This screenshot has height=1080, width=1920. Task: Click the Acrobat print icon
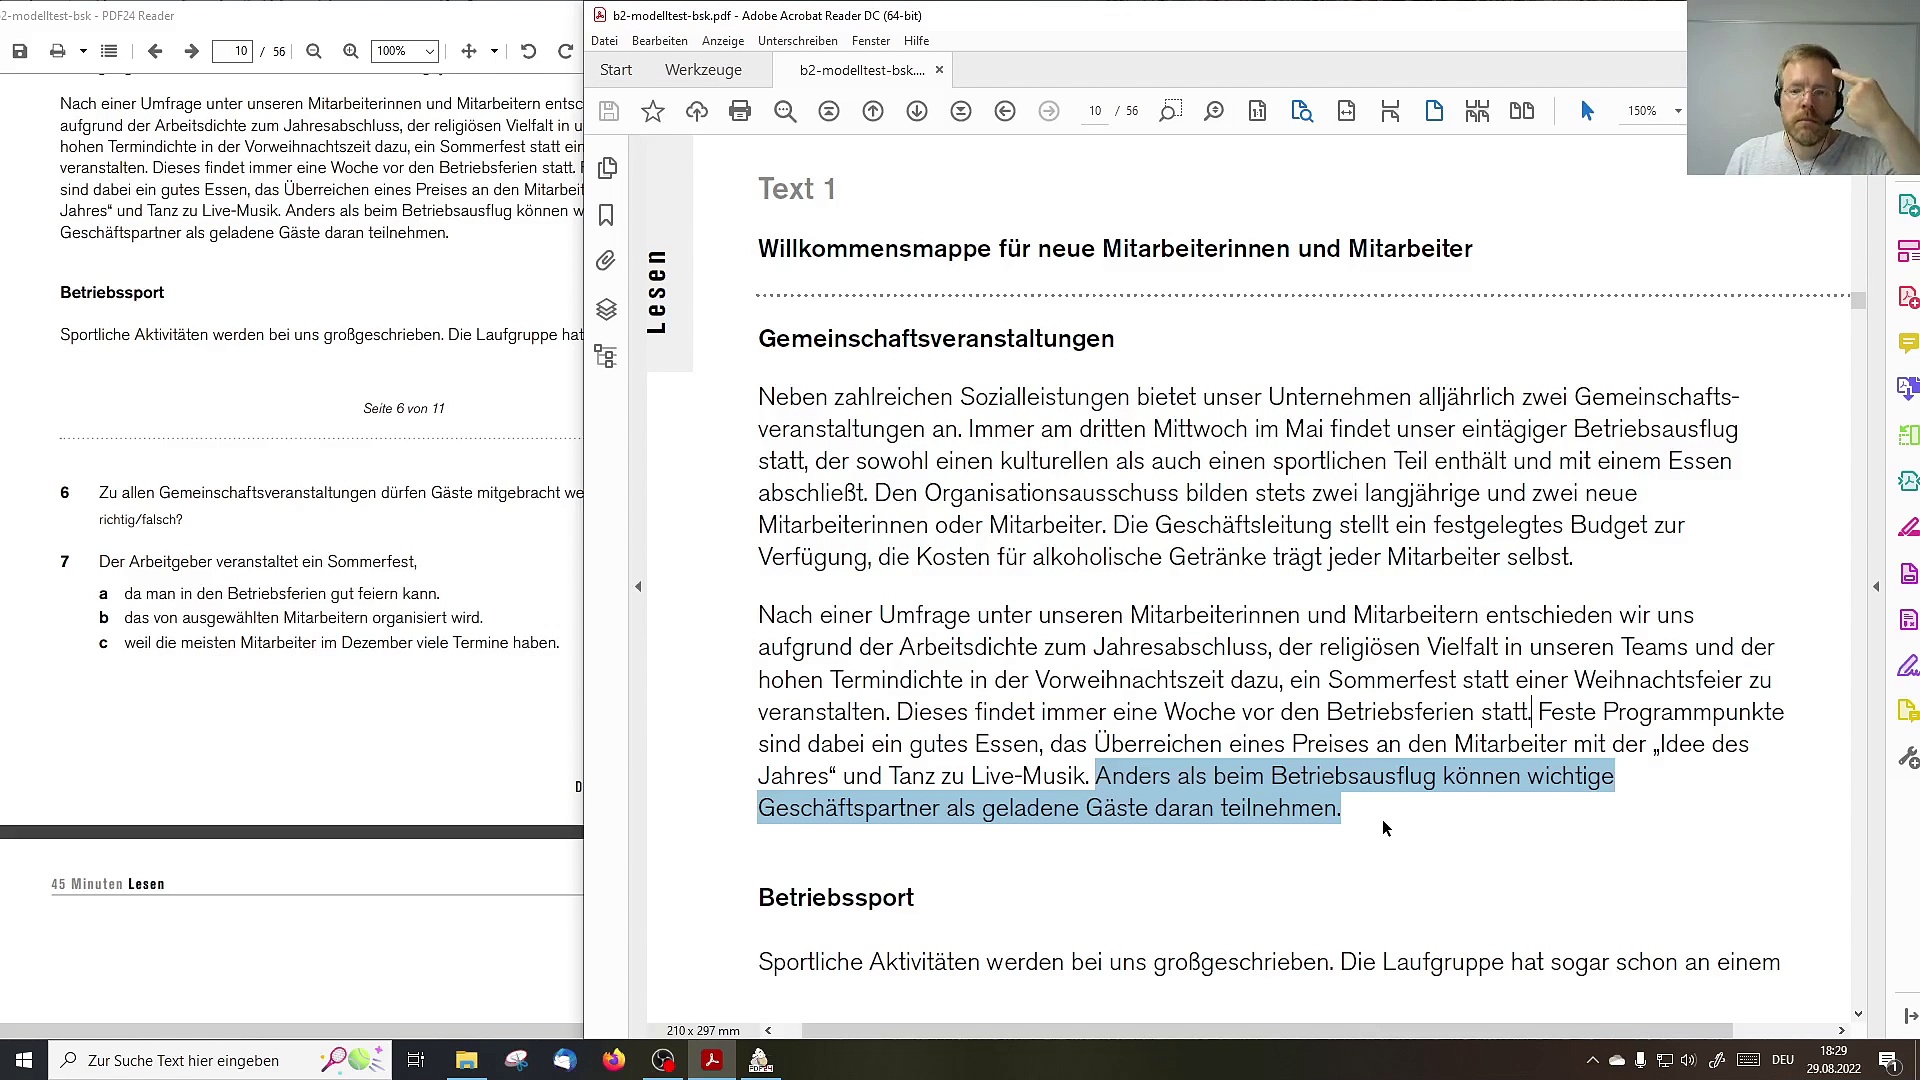(x=740, y=111)
